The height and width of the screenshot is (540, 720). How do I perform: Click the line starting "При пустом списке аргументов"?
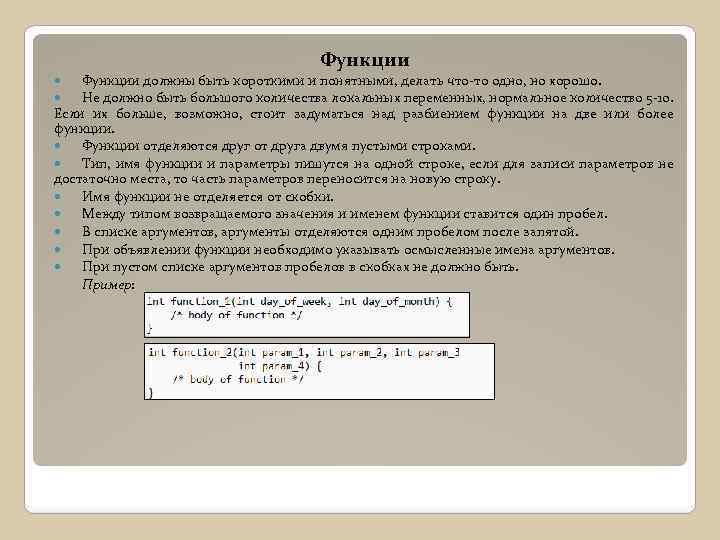tap(300, 267)
